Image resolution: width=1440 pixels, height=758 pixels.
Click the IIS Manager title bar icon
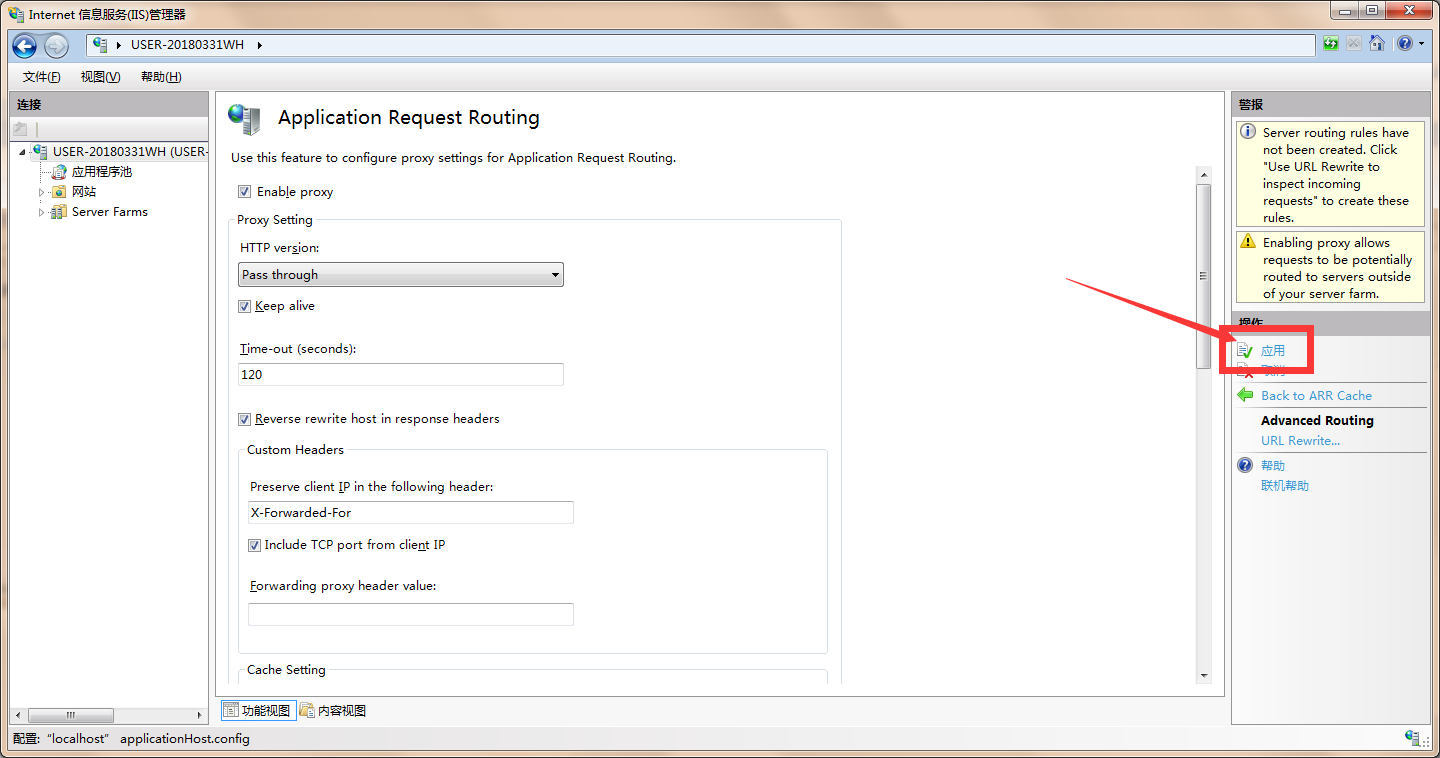(x=16, y=14)
